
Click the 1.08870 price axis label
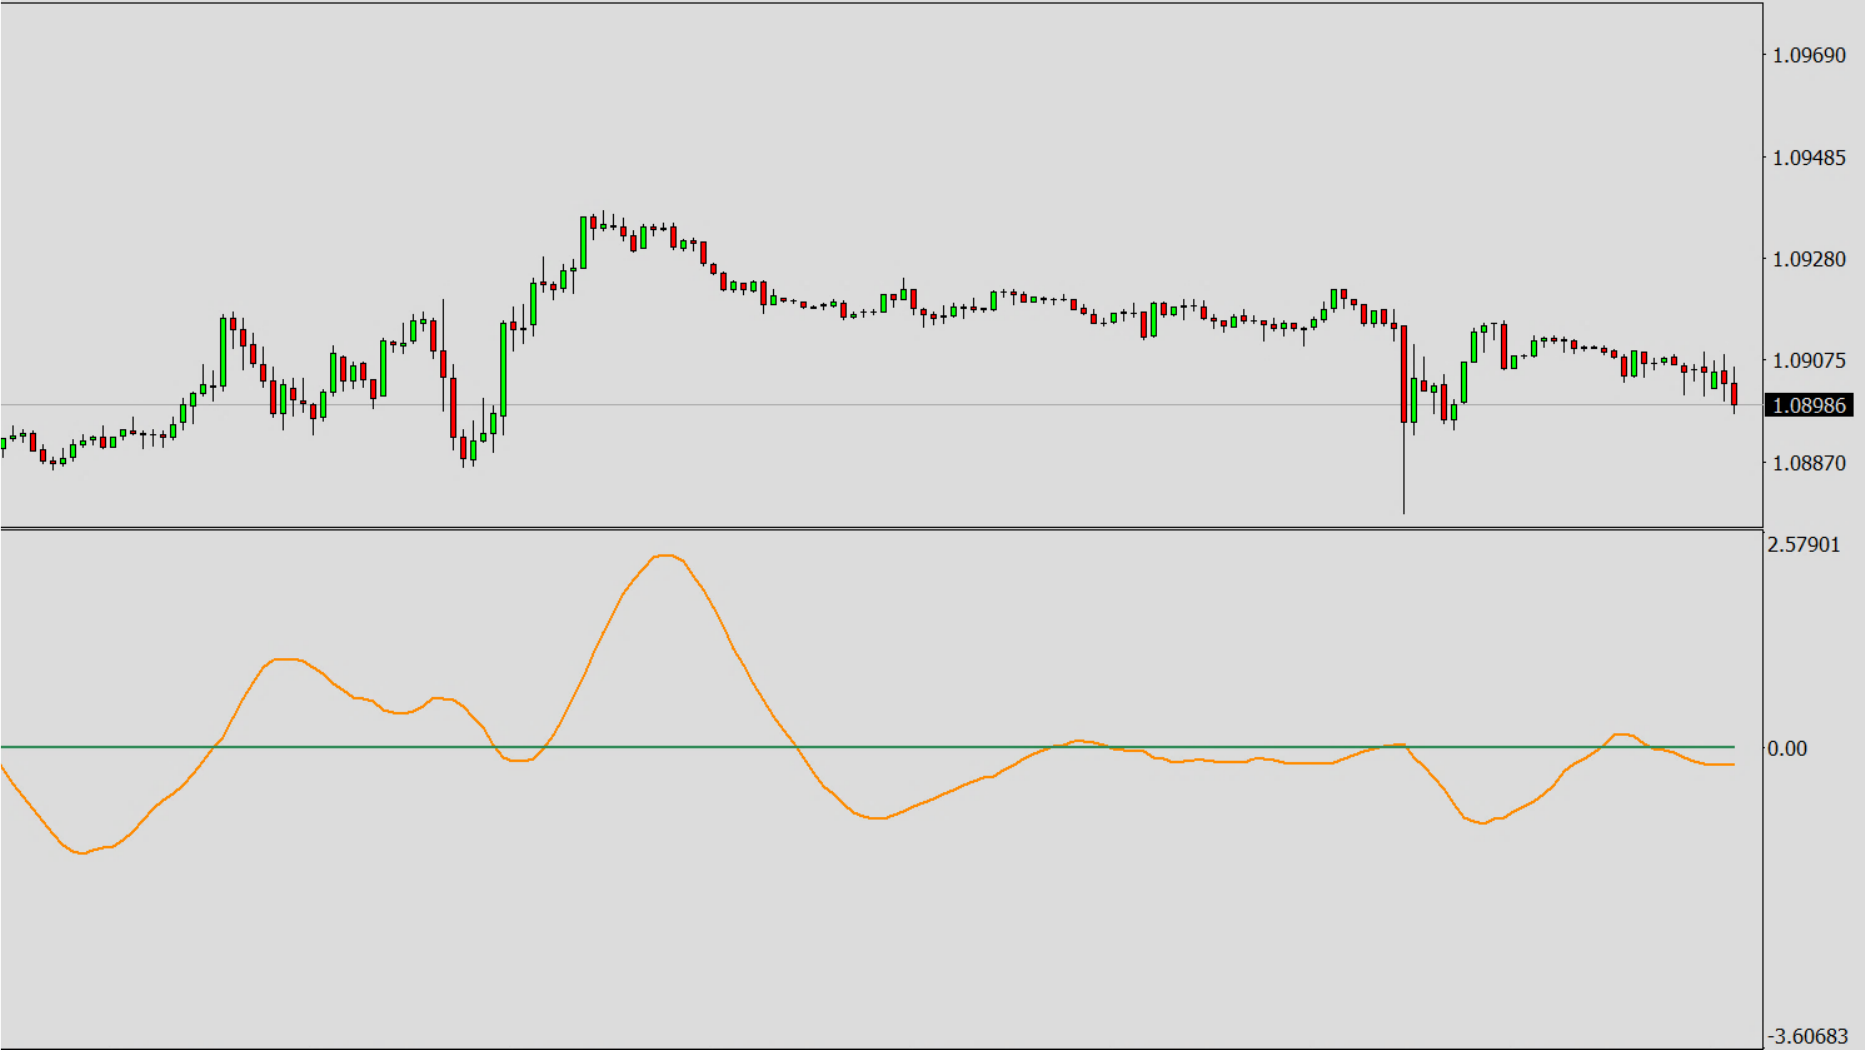1809,464
